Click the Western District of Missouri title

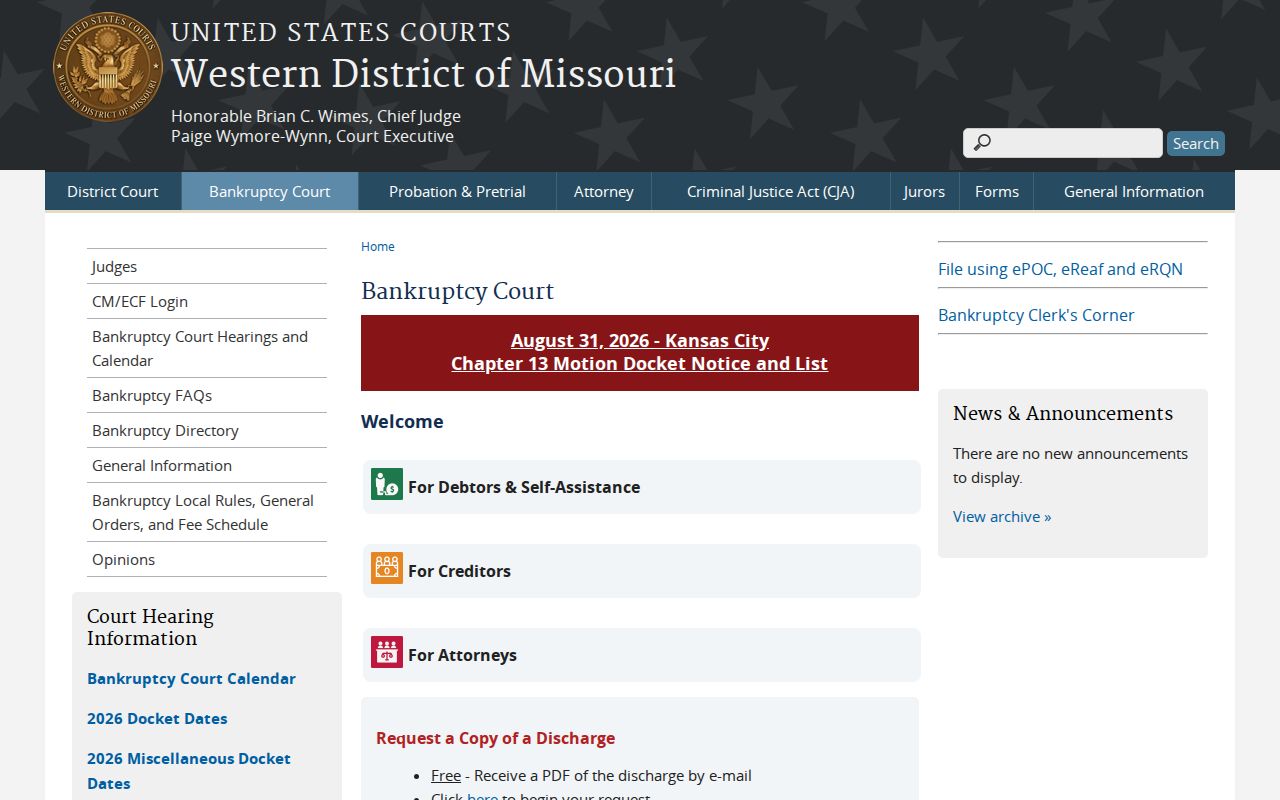tap(423, 73)
